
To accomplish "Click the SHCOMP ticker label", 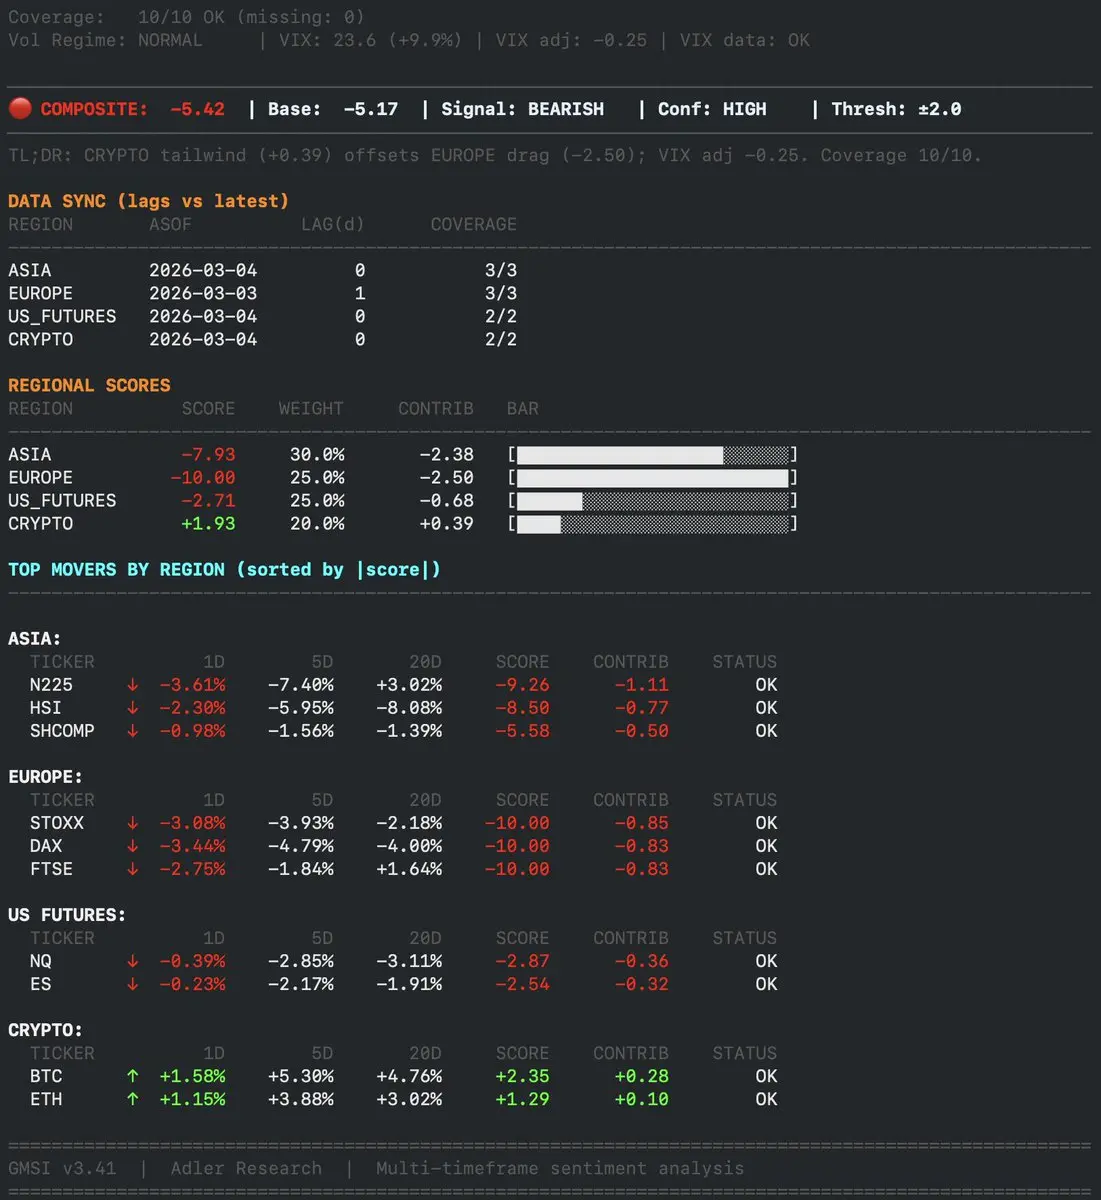I will pyautogui.click(x=62, y=731).
